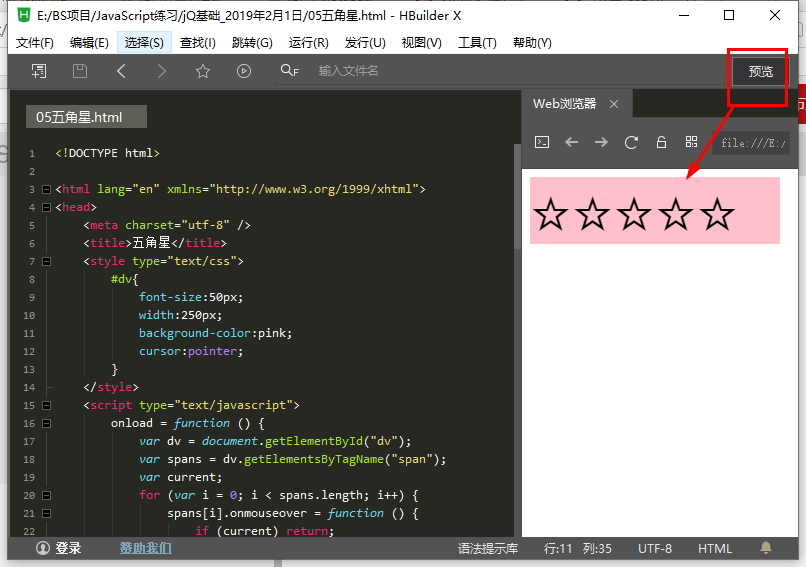Go back with the left chevron icon

pyautogui.click(x=121, y=71)
